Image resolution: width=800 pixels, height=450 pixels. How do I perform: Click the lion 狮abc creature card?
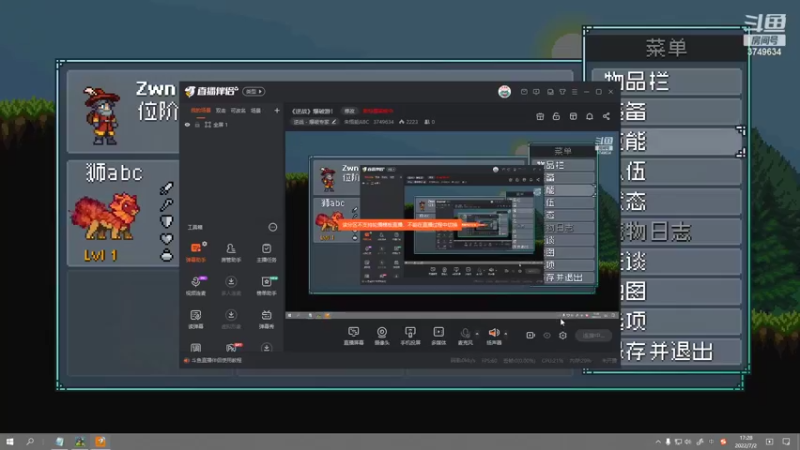(x=123, y=213)
